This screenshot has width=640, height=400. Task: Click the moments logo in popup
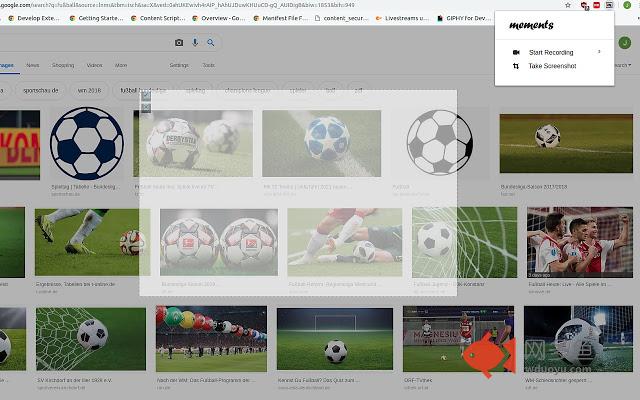pyautogui.click(x=531, y=25)
